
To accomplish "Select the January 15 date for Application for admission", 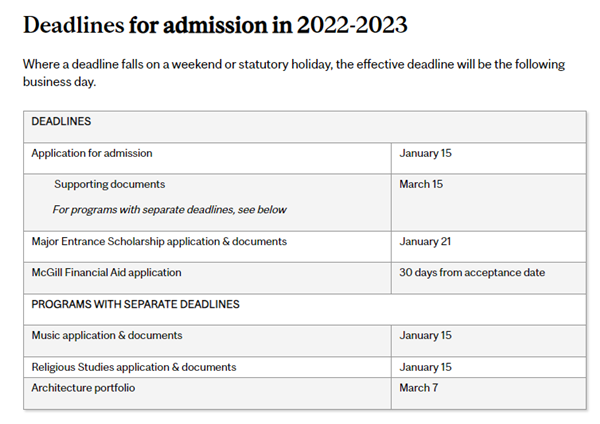I will pyautogui.click(x=425, y=153).
